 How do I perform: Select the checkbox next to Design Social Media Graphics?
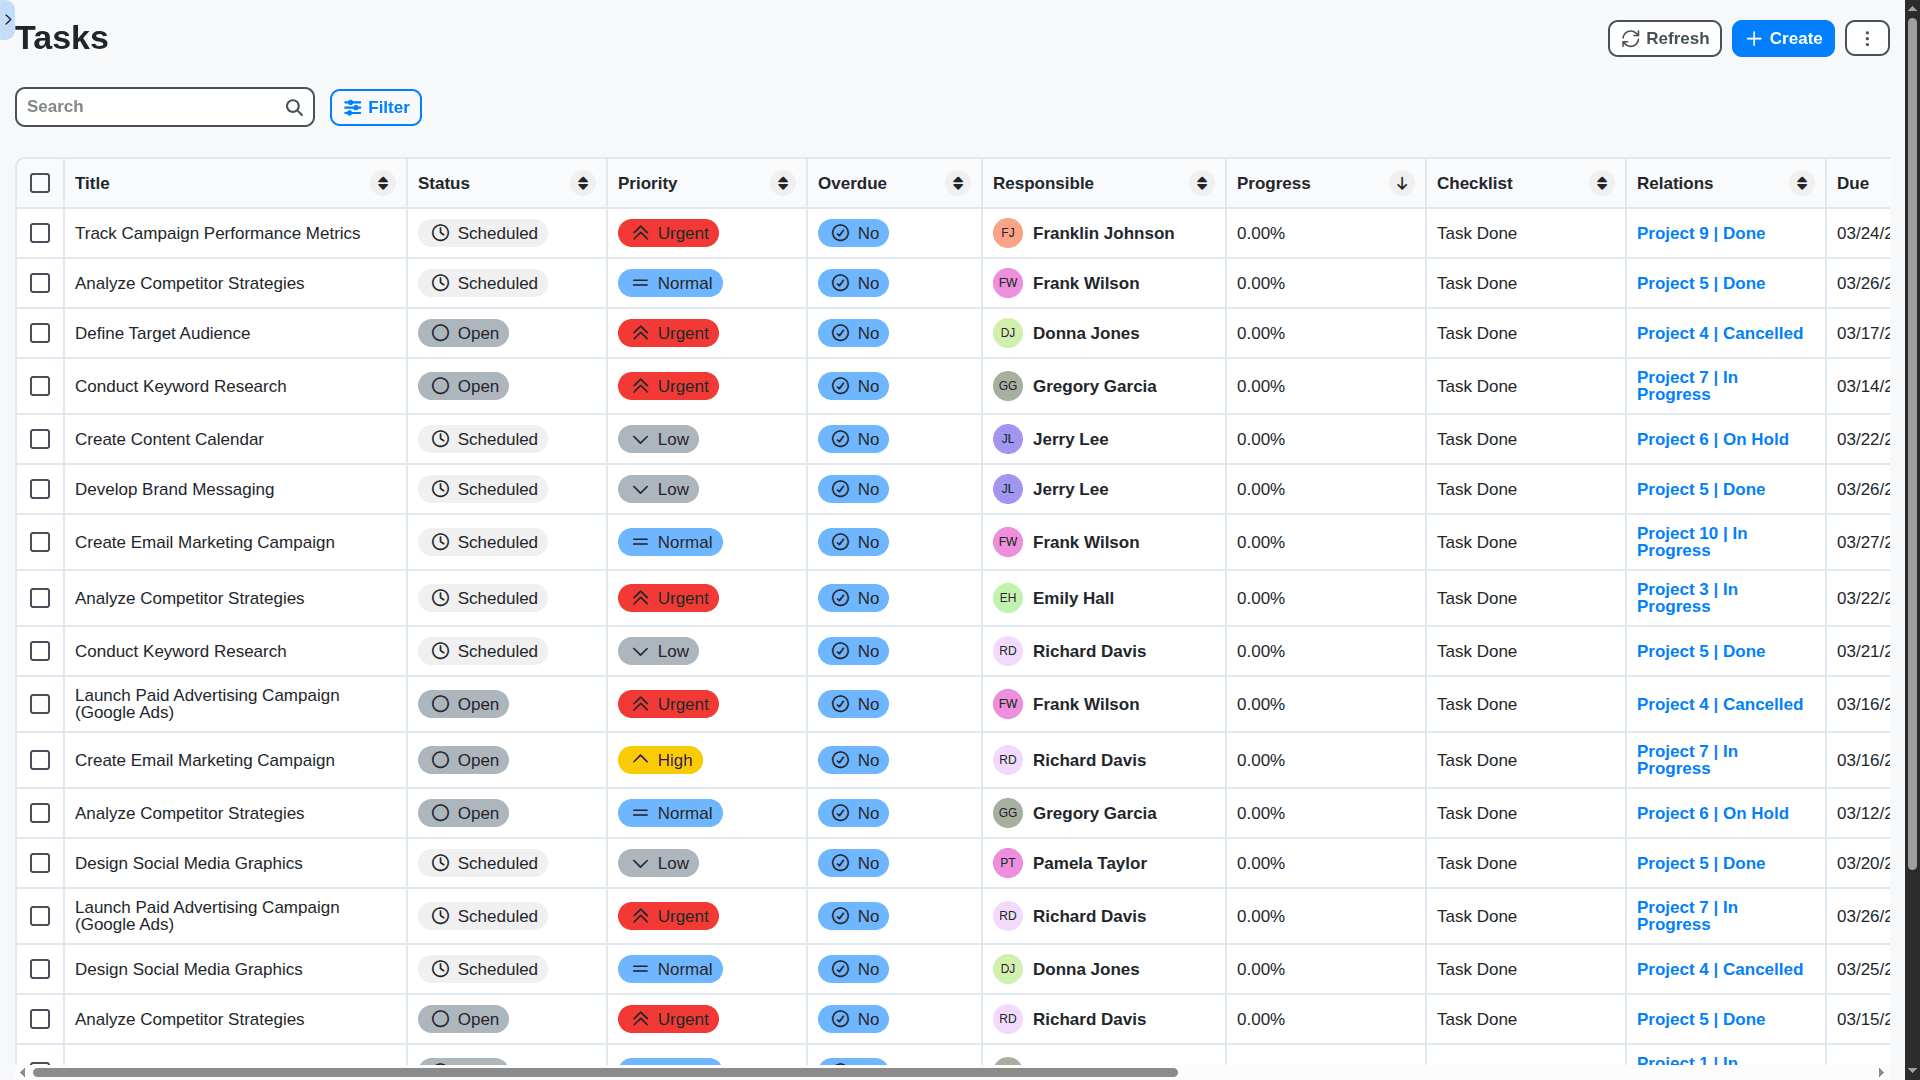pos(40,863)
